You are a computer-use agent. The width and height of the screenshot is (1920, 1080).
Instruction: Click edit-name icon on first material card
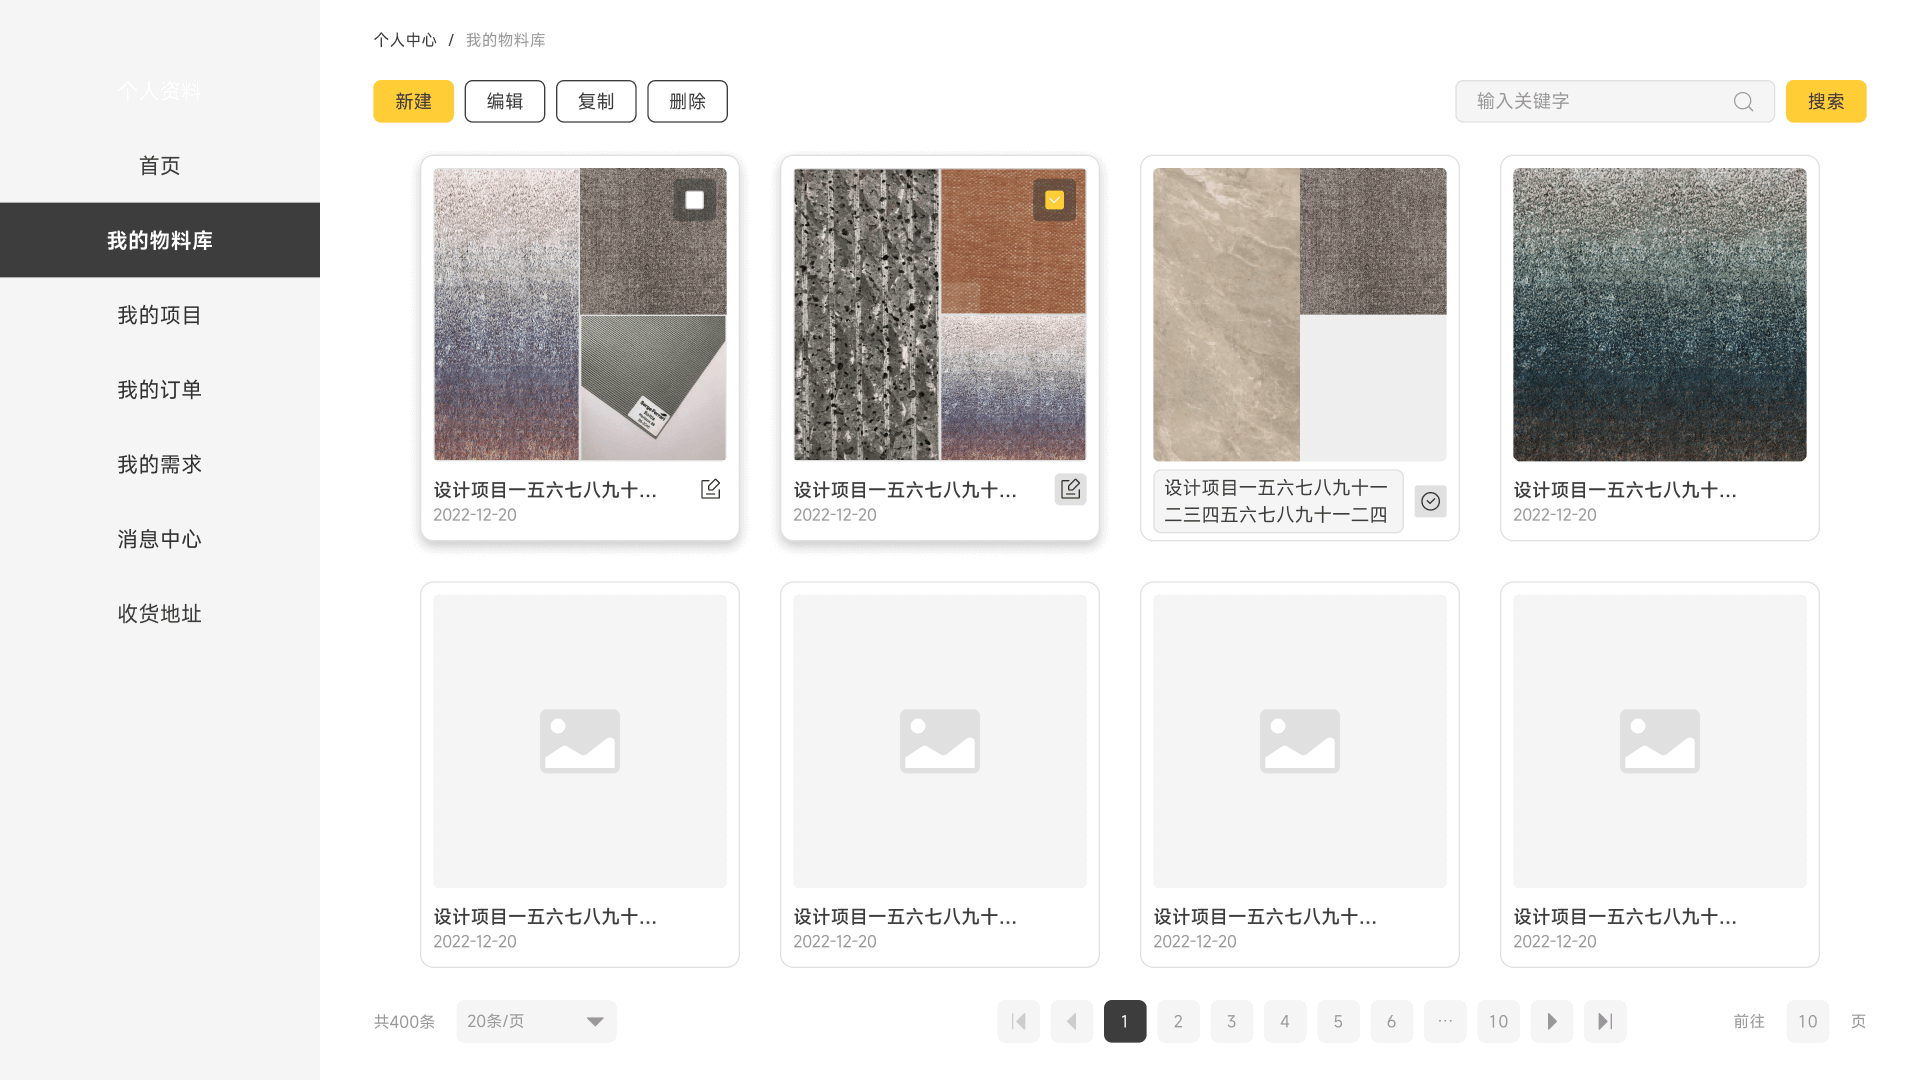(x=710, y=489)
